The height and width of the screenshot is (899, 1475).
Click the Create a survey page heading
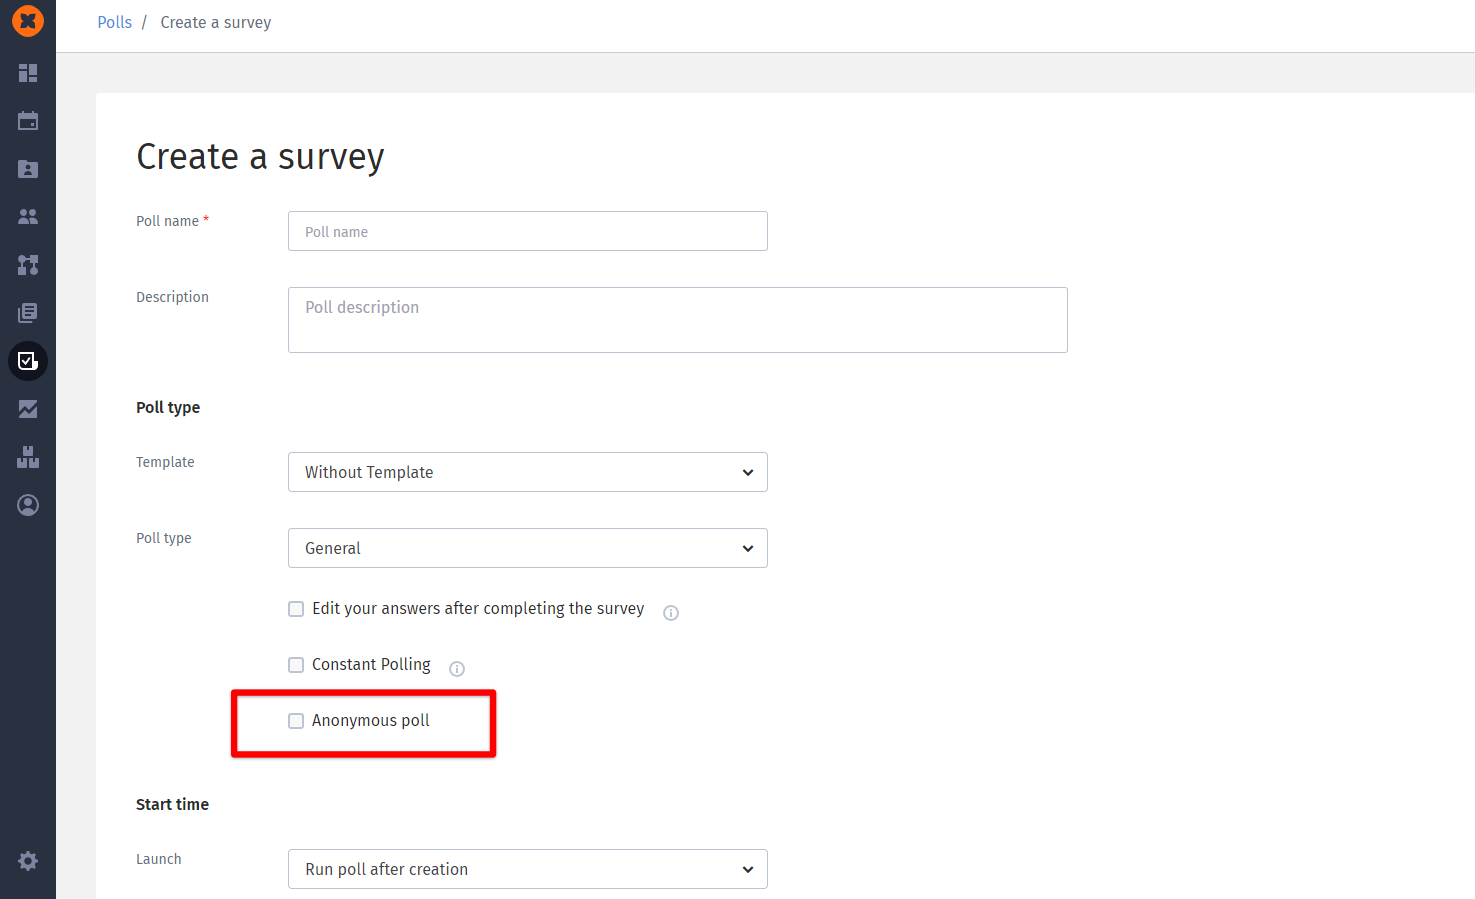tap(260, 157)
